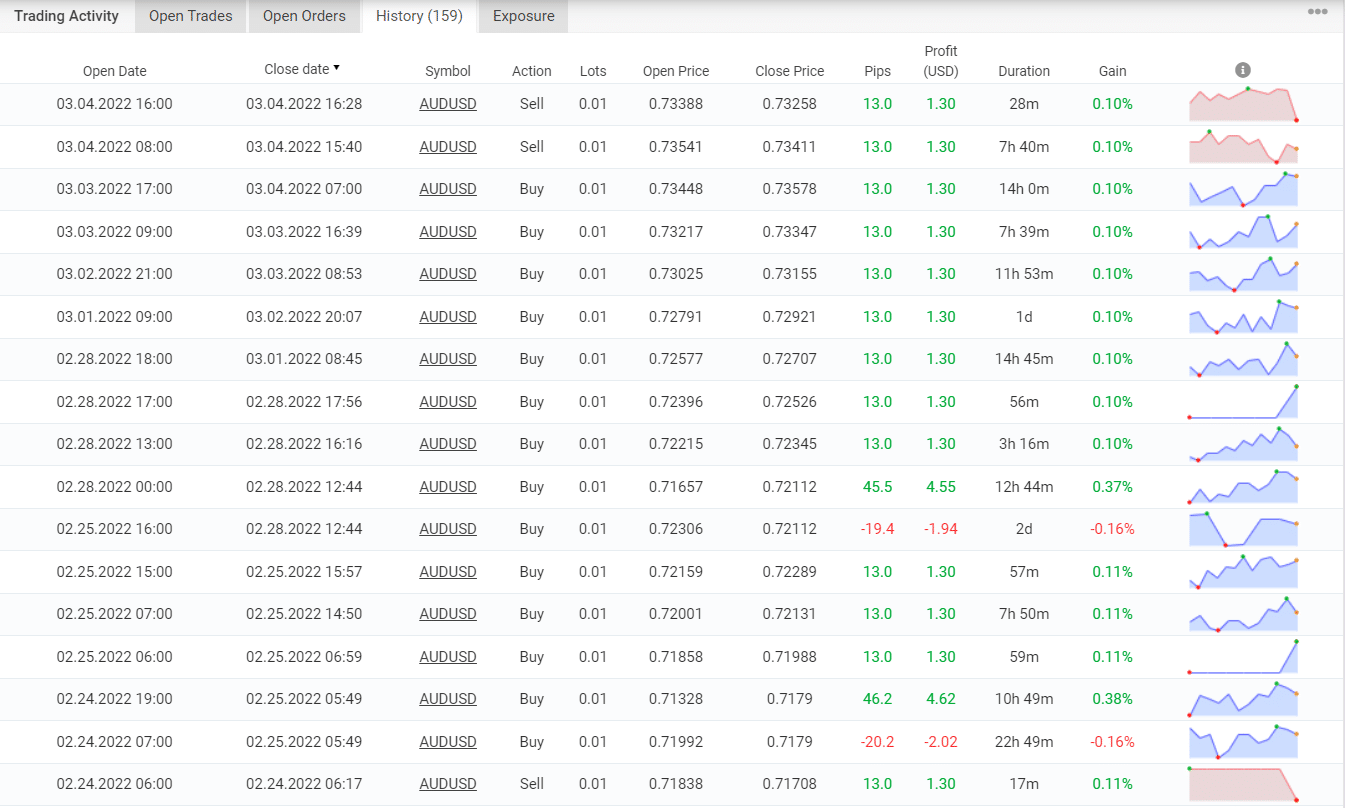Select the History (159) tab

(x=419, y=16)
